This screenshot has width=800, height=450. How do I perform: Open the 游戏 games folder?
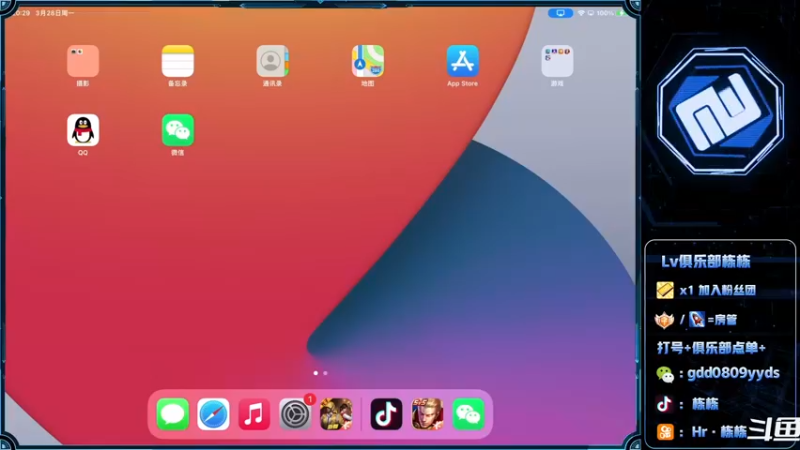point(557,61)
